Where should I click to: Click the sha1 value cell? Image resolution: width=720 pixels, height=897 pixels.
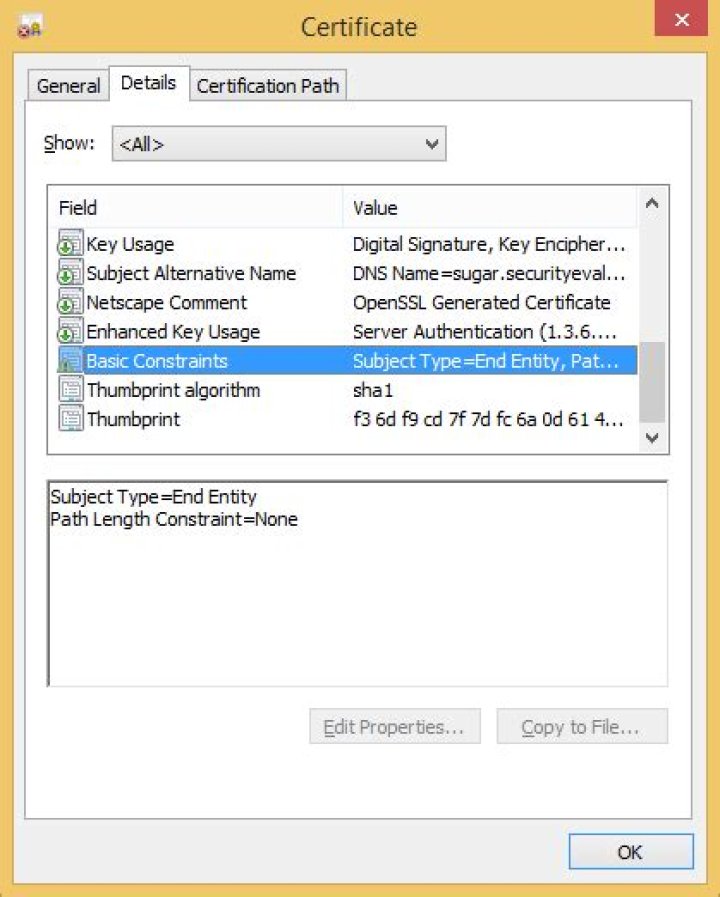pos(373,390)
